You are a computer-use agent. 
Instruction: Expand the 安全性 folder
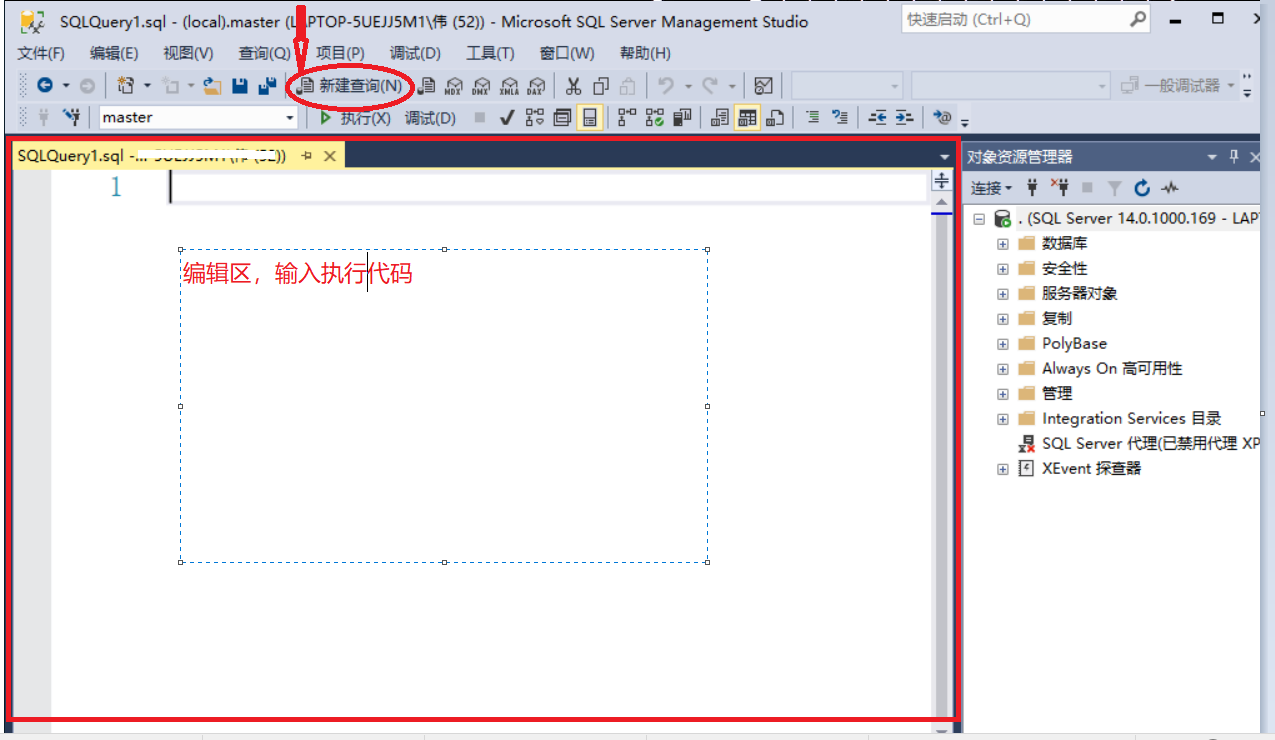click(x=1002, y=268)
